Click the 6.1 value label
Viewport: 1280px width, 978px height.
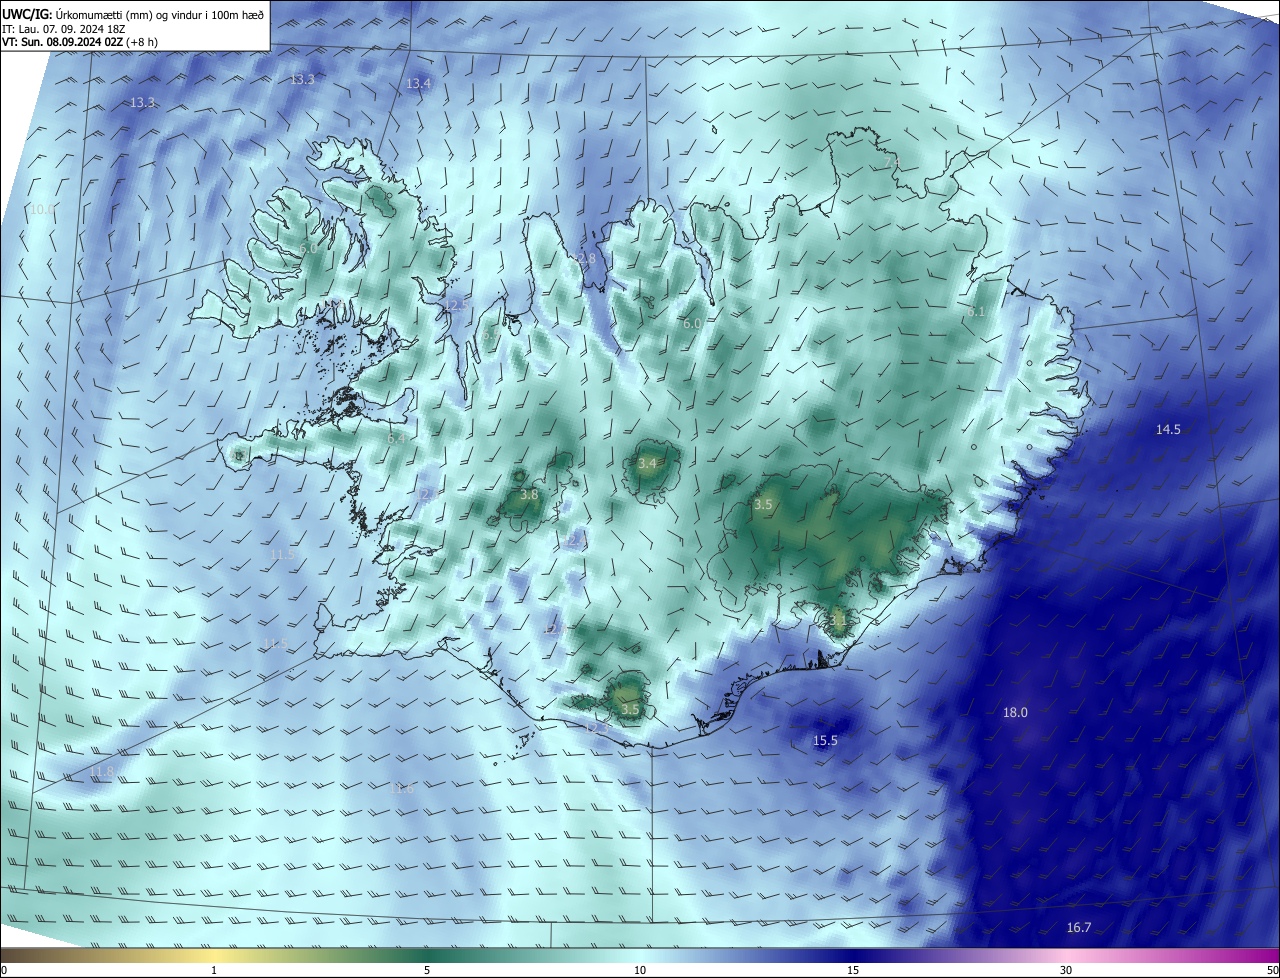coord(976,312)
